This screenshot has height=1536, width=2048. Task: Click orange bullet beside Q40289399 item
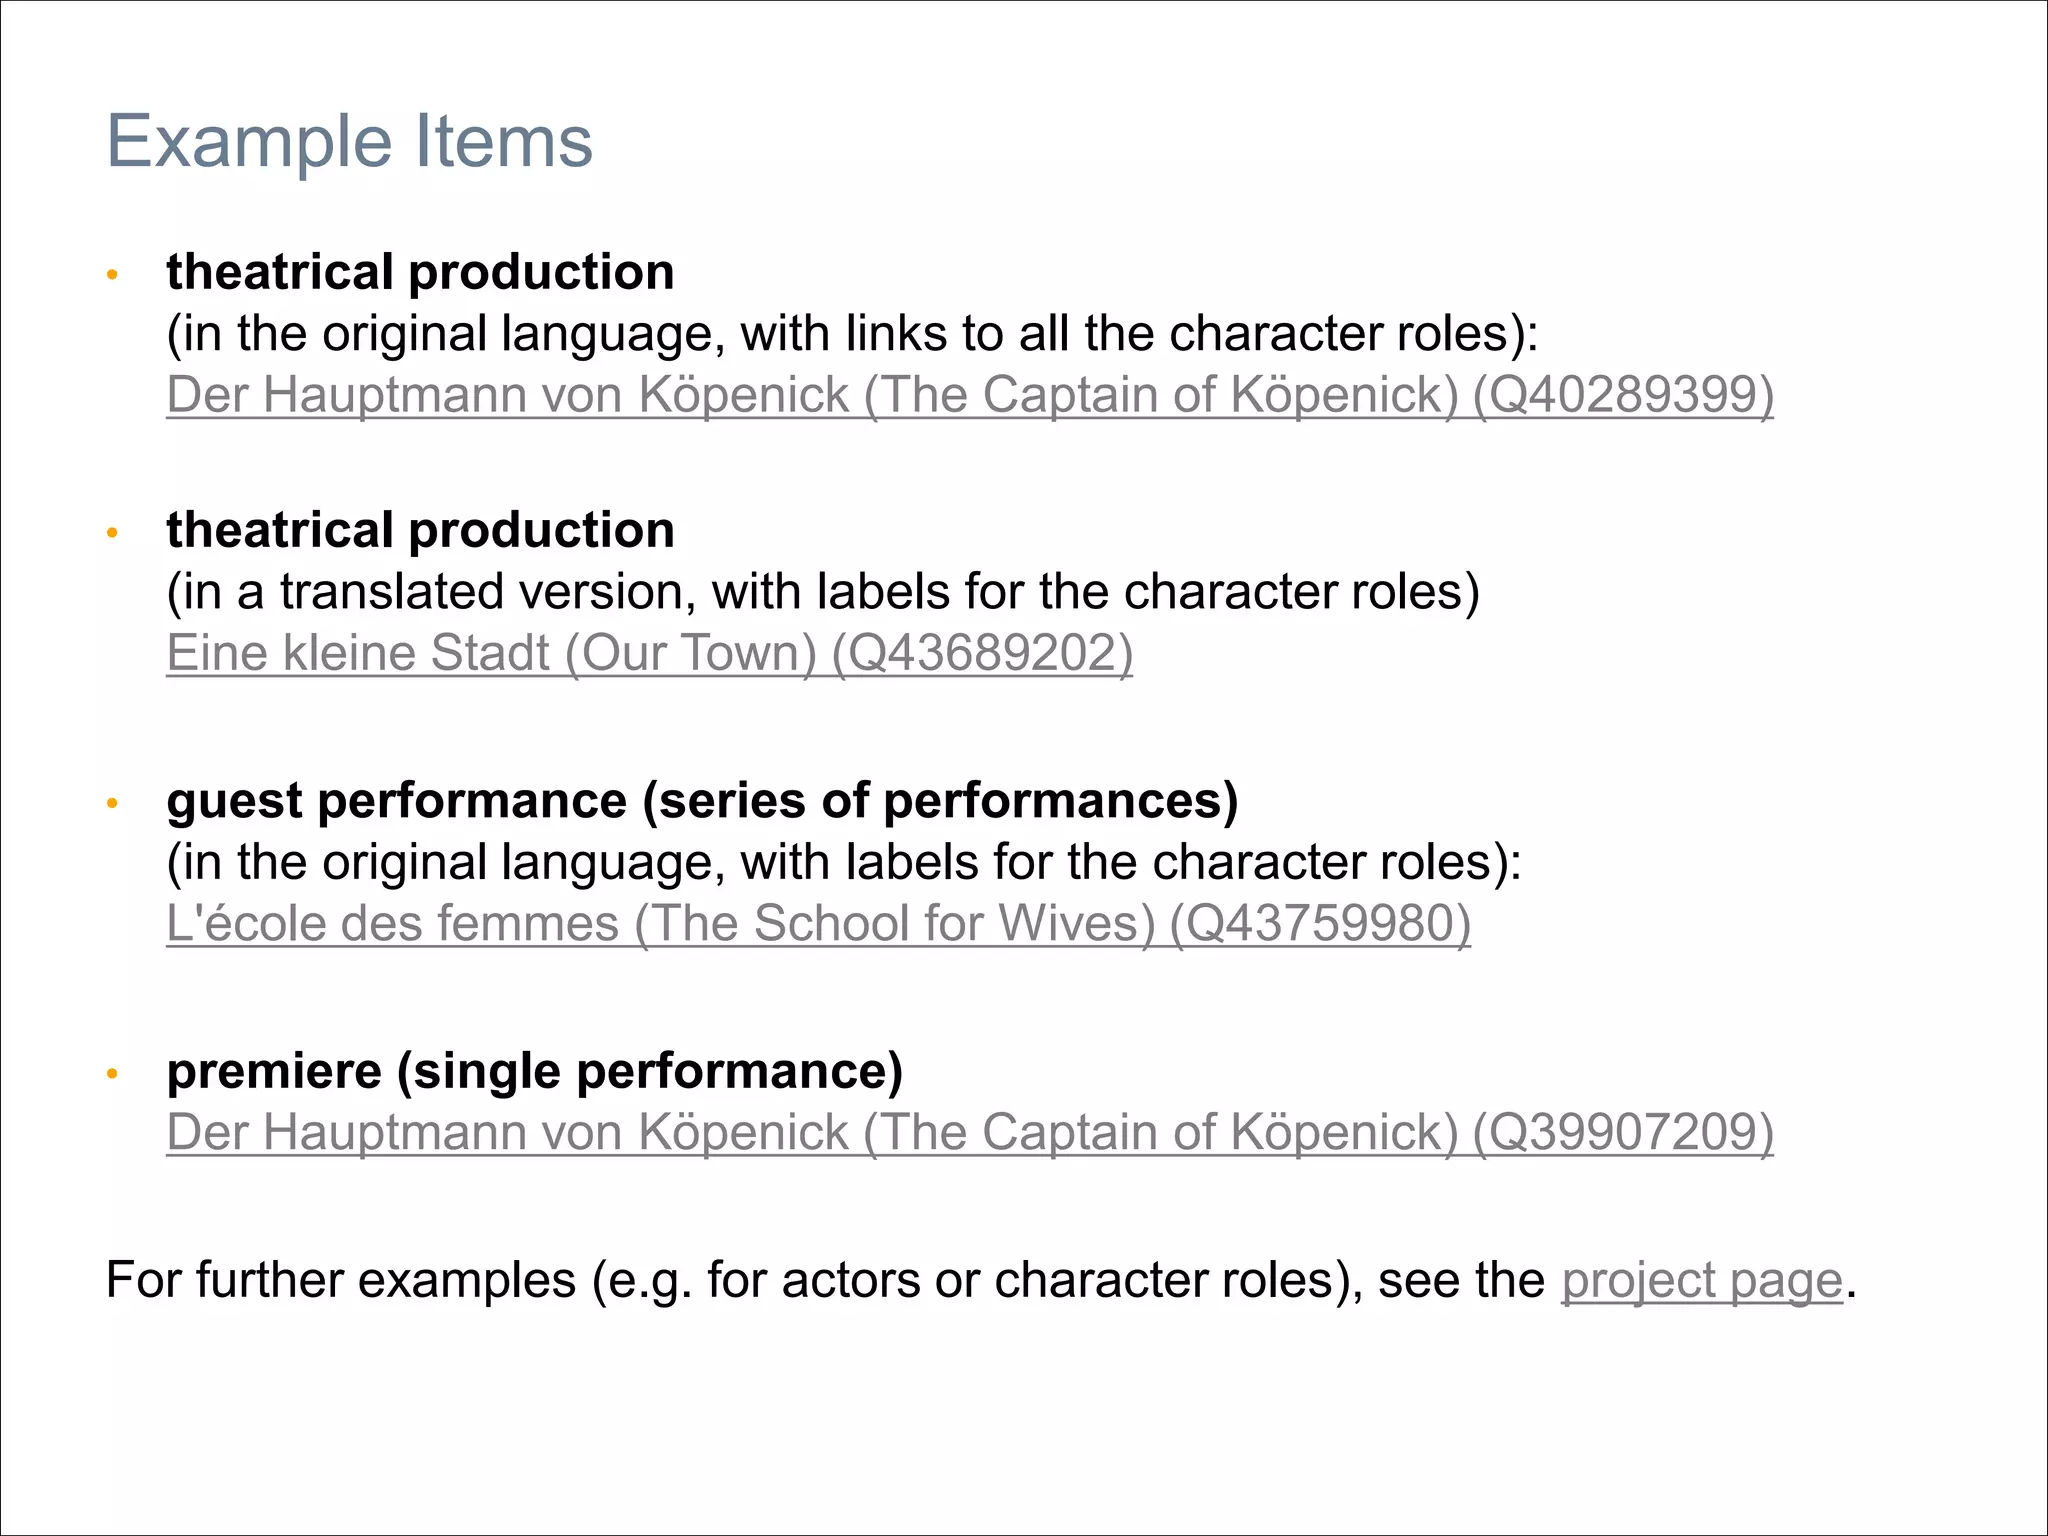113,274
